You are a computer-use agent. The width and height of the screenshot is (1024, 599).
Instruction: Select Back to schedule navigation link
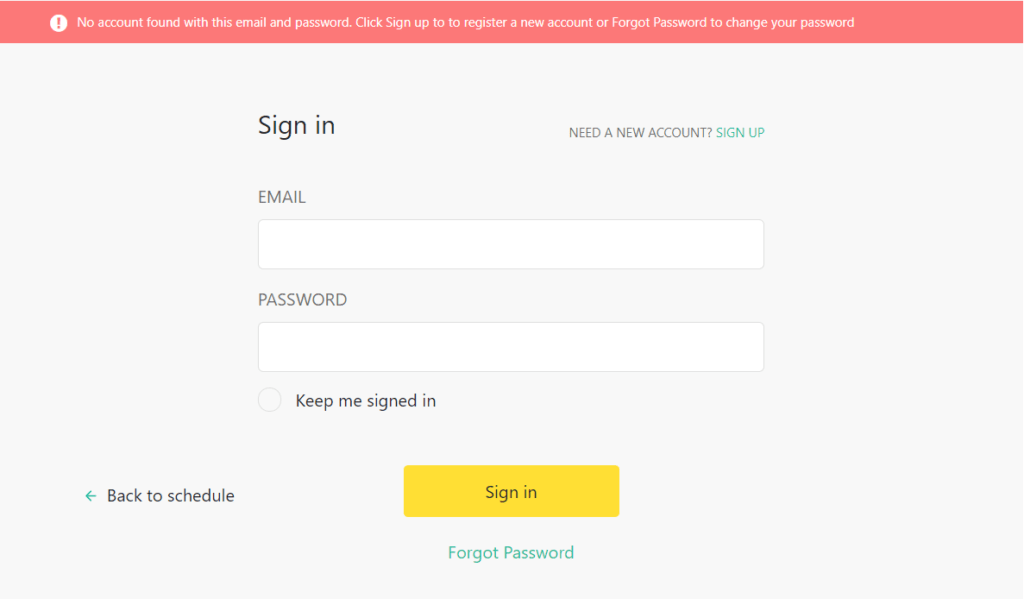click(x=171, y=495)
